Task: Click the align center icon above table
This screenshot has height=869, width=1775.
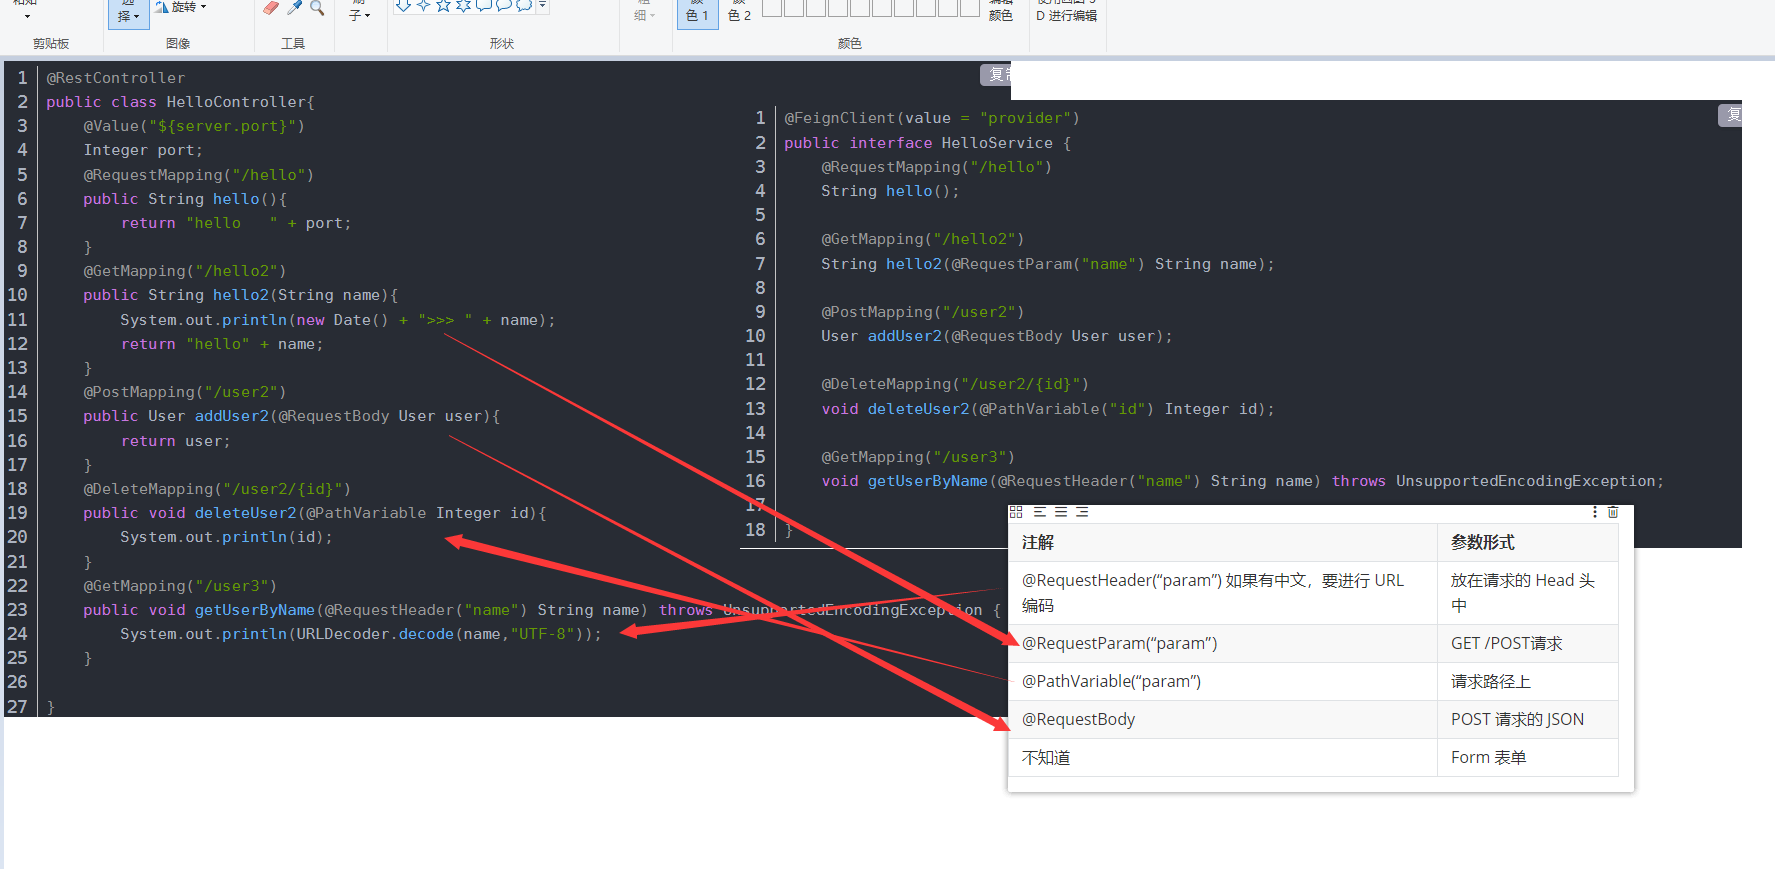Action: pos(1061,512)
